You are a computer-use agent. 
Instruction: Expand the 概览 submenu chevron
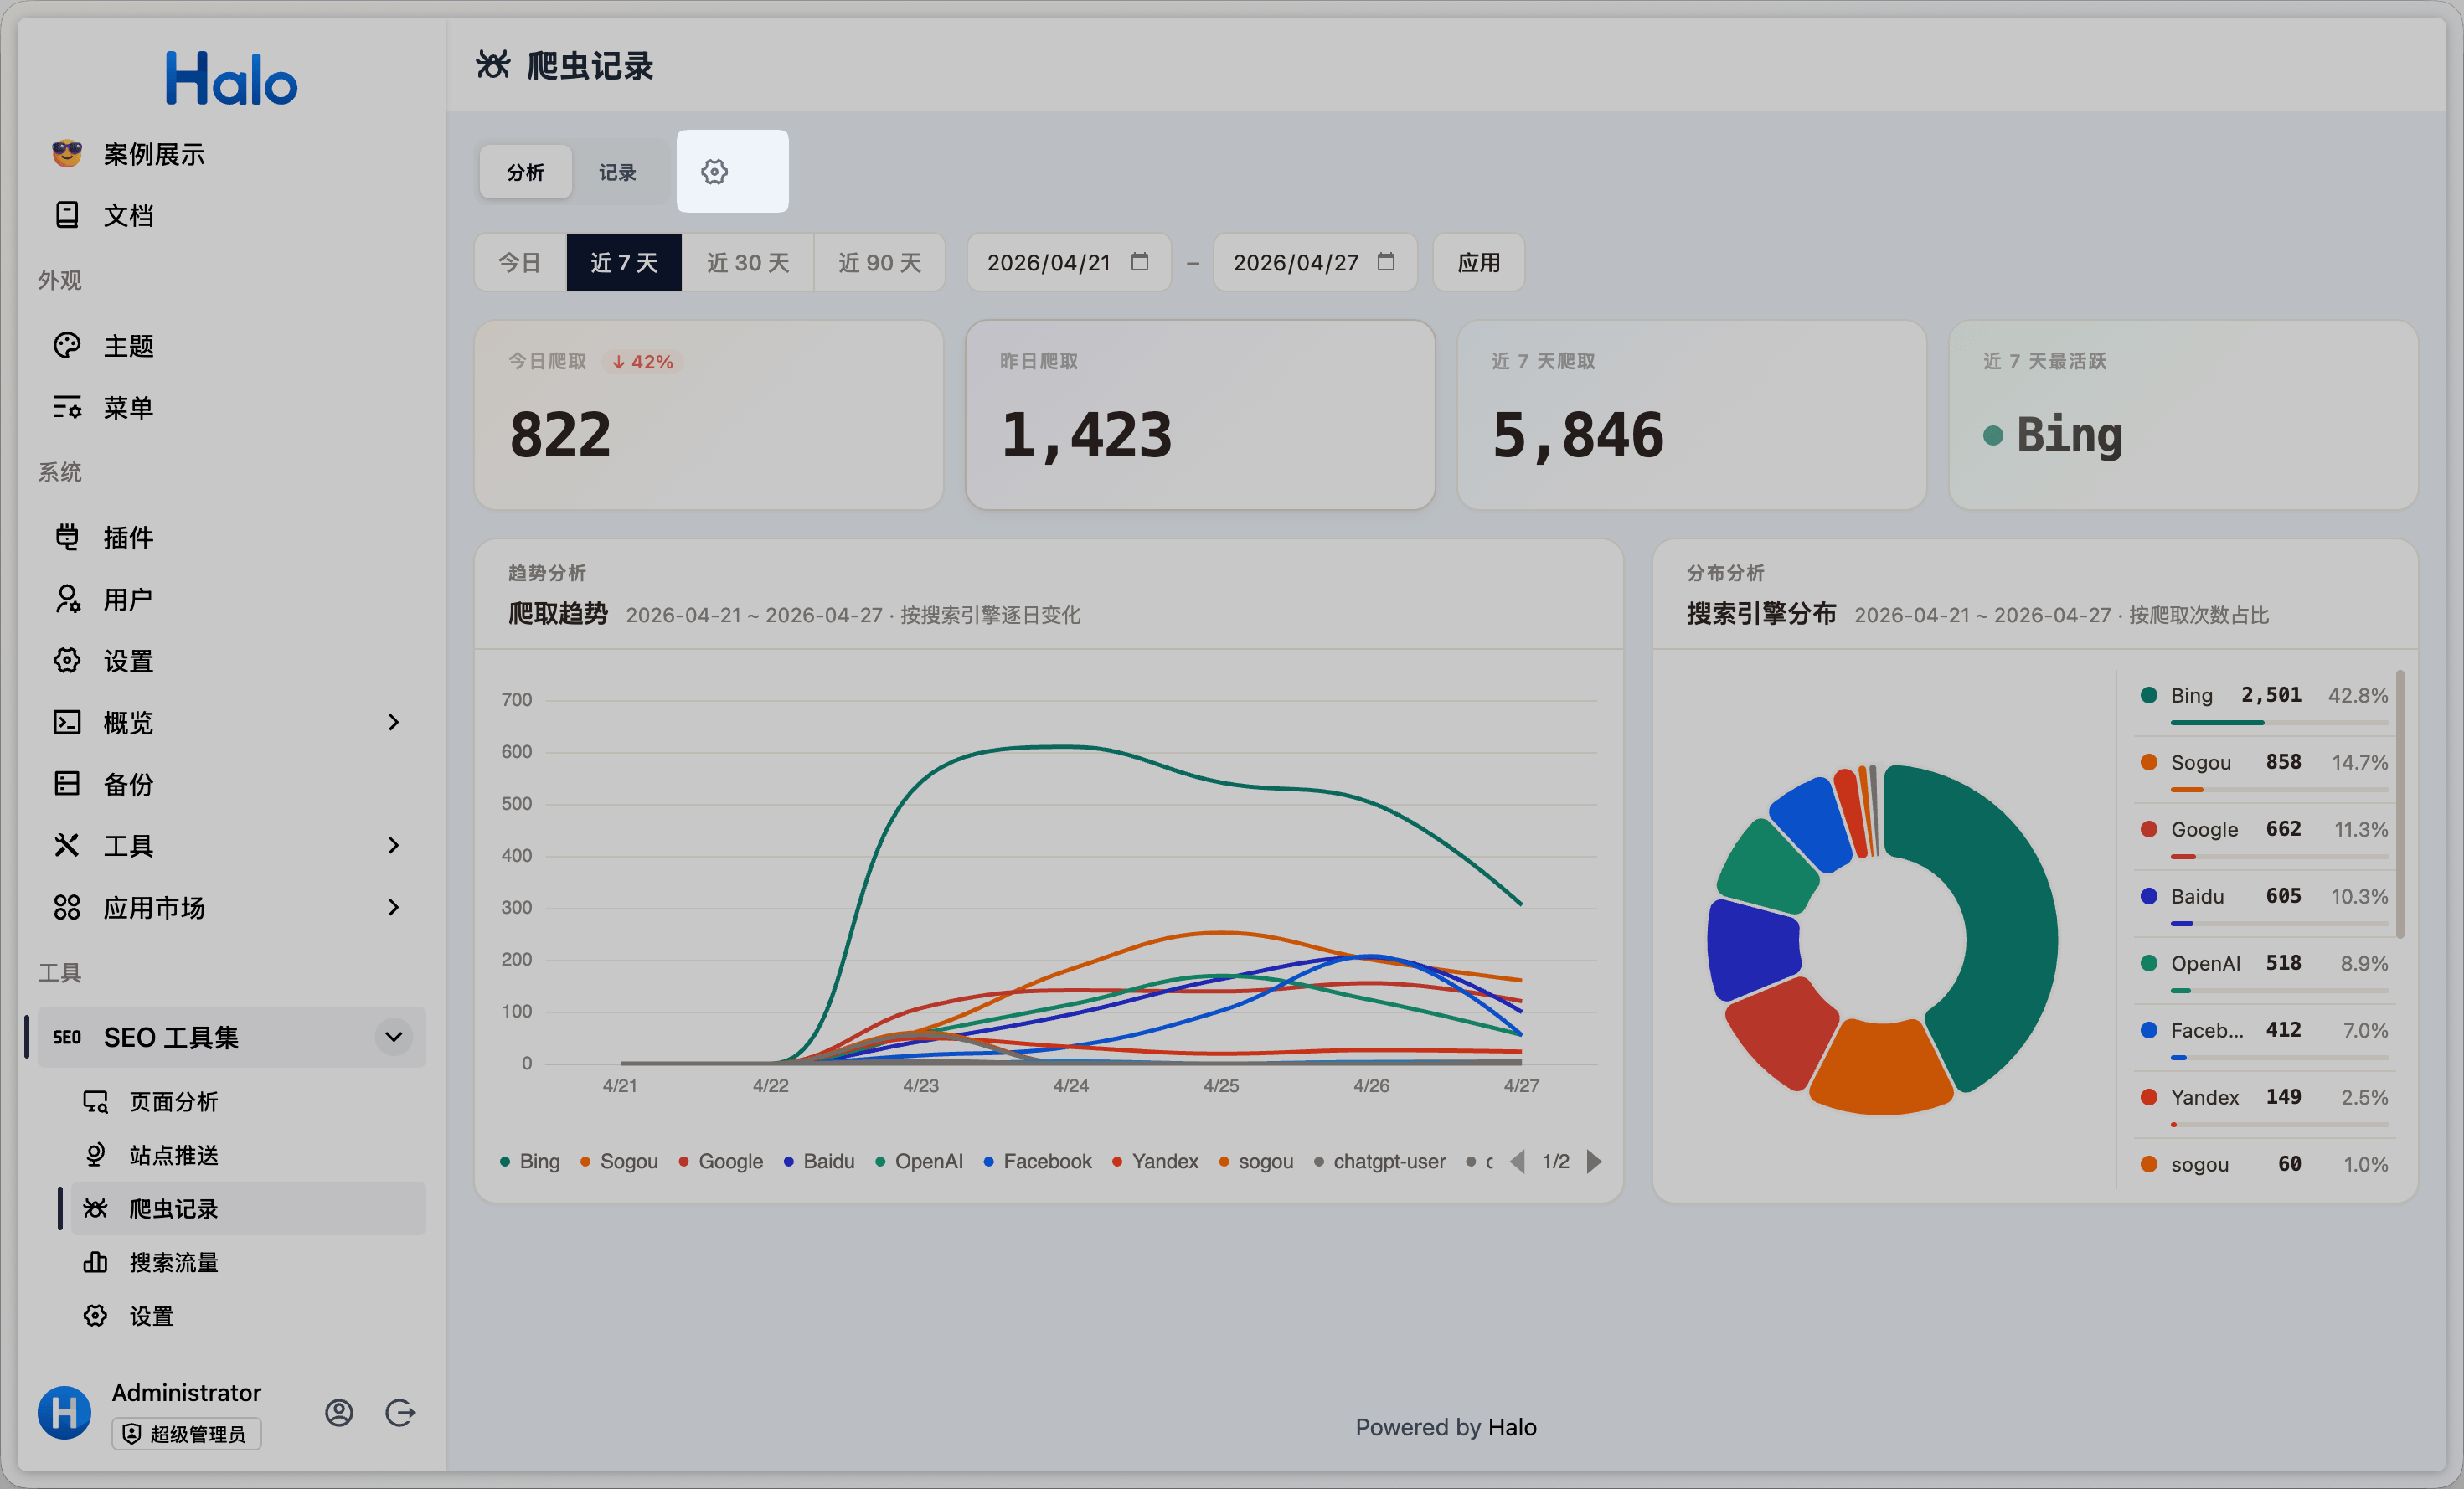[x=393, y=722]
